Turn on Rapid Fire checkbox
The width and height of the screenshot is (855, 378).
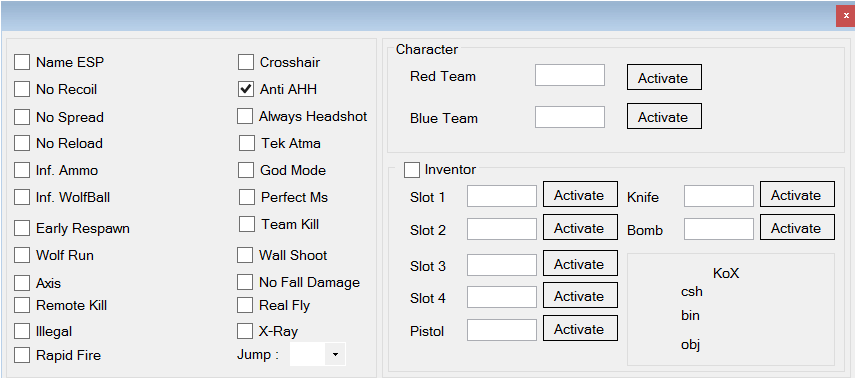22,355
